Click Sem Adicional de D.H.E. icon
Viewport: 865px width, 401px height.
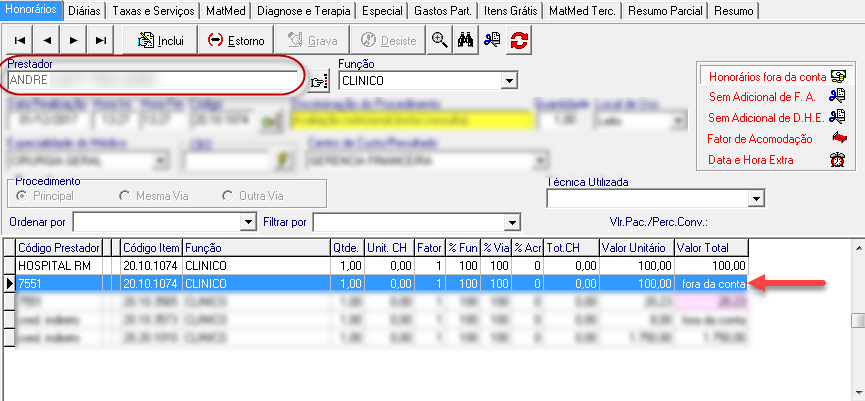click(x=837, y=116)
